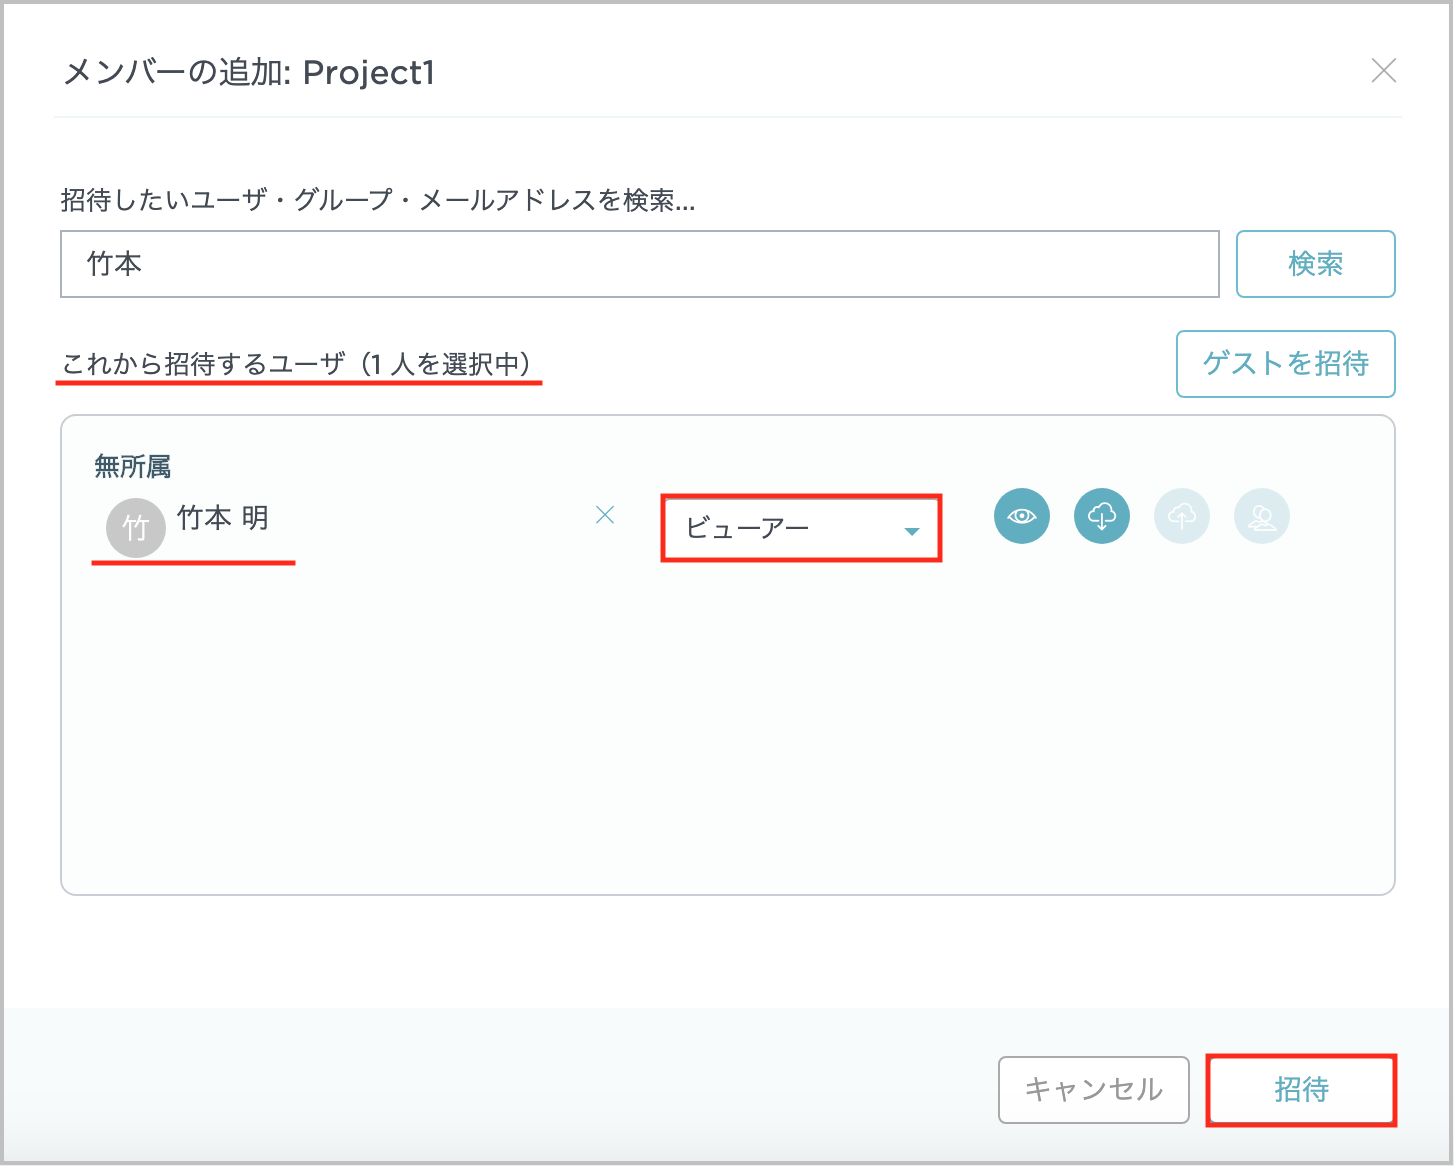Click the dialog title メンバーの追加: Project1
The image size is (1454, 1166).
(249, 73)
